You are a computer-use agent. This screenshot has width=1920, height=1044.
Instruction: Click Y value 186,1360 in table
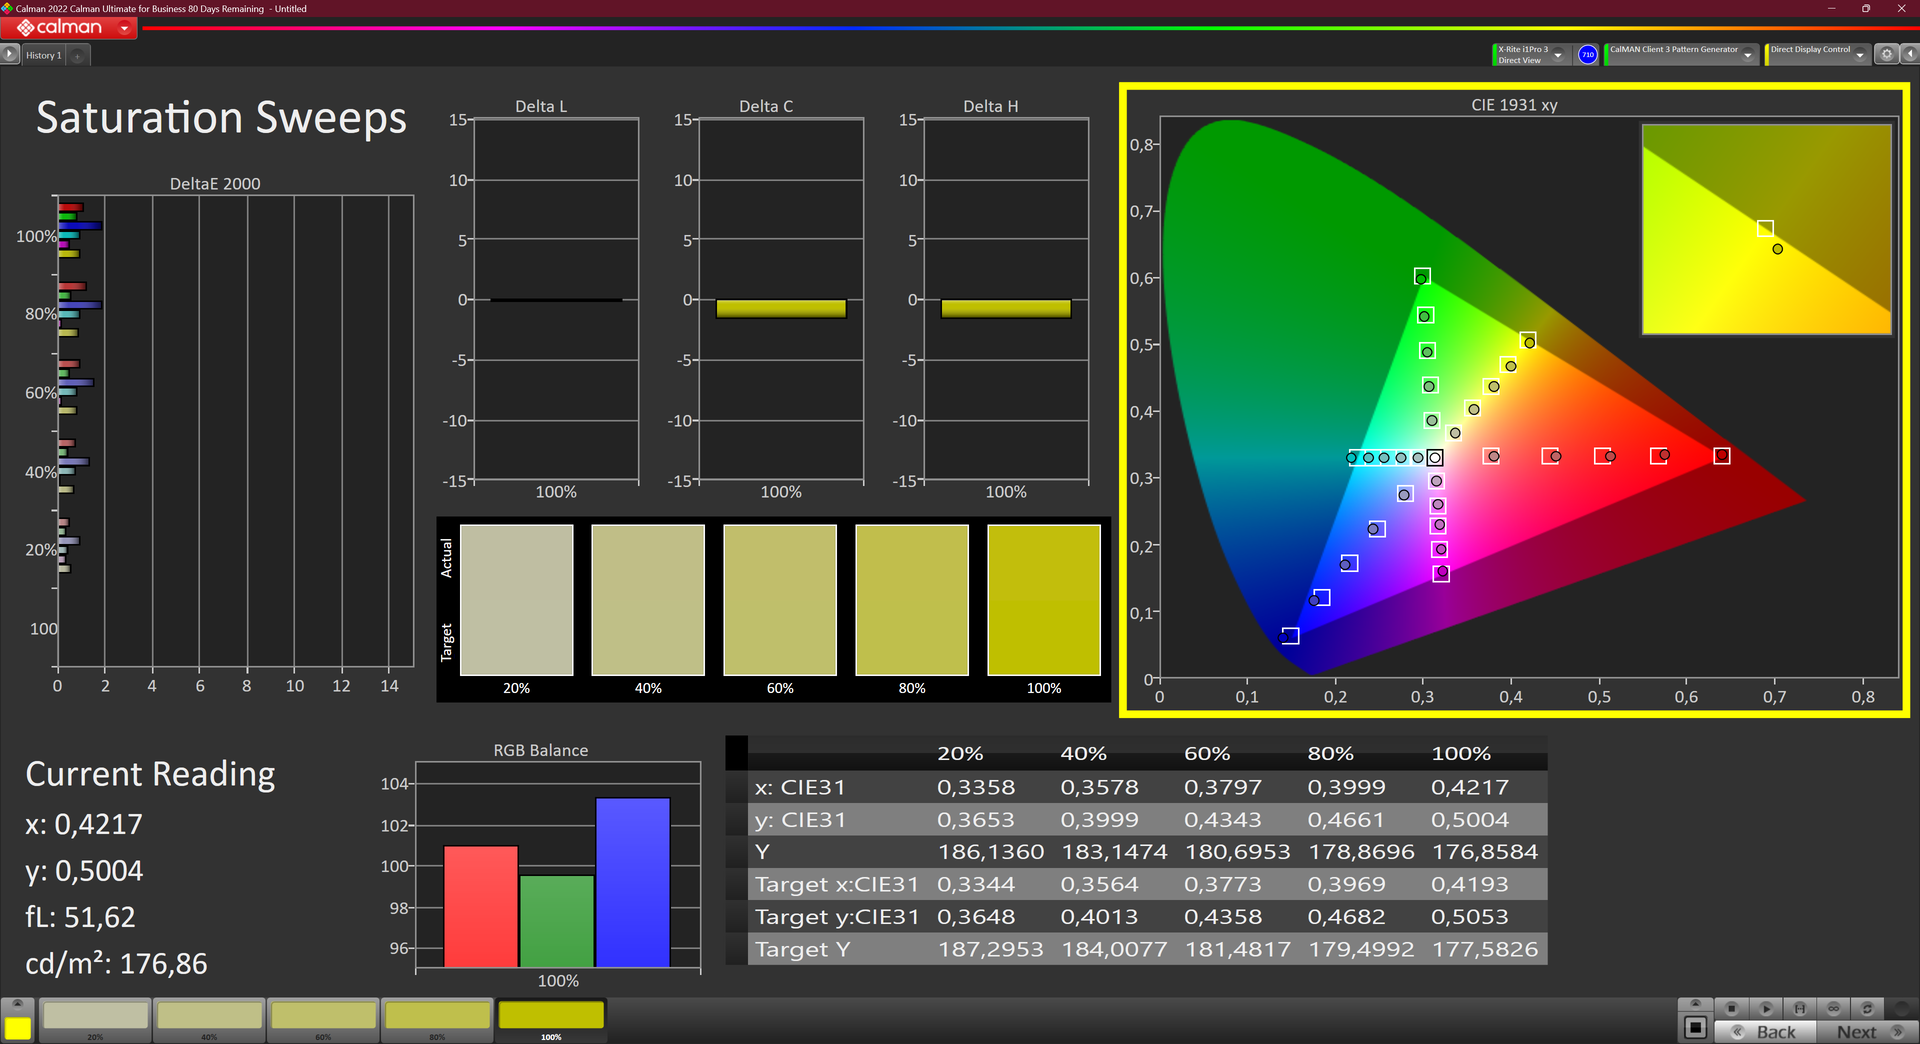click(x=991, y=852)
